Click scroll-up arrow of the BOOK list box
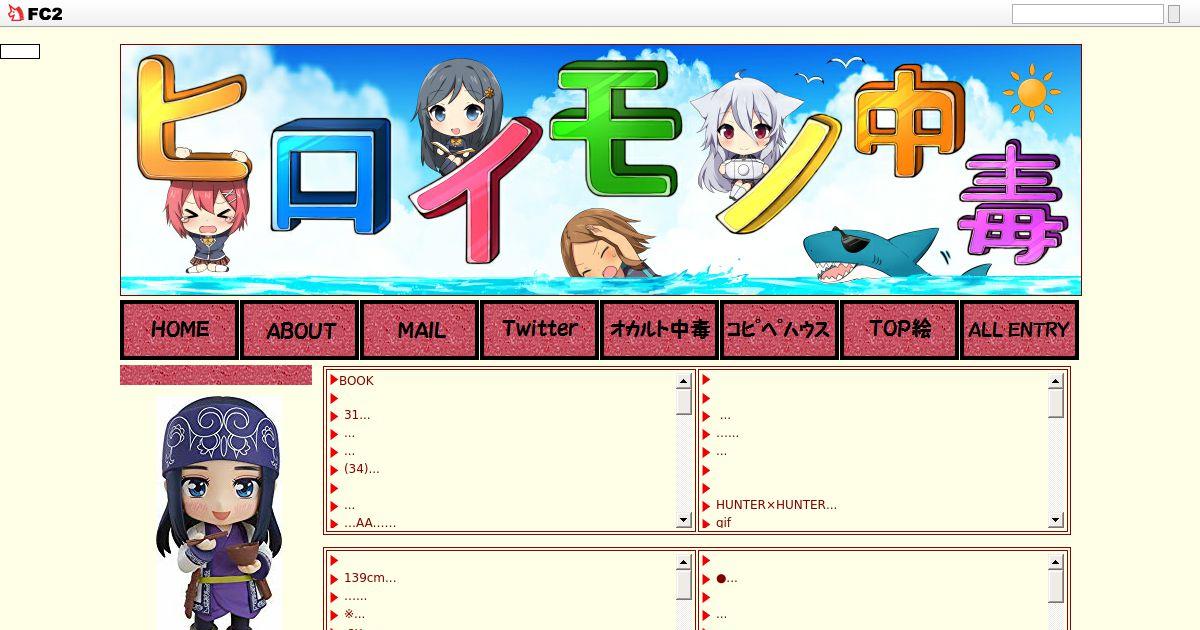The height and width of the screenshot is (630, 1200). coord(684,381)
